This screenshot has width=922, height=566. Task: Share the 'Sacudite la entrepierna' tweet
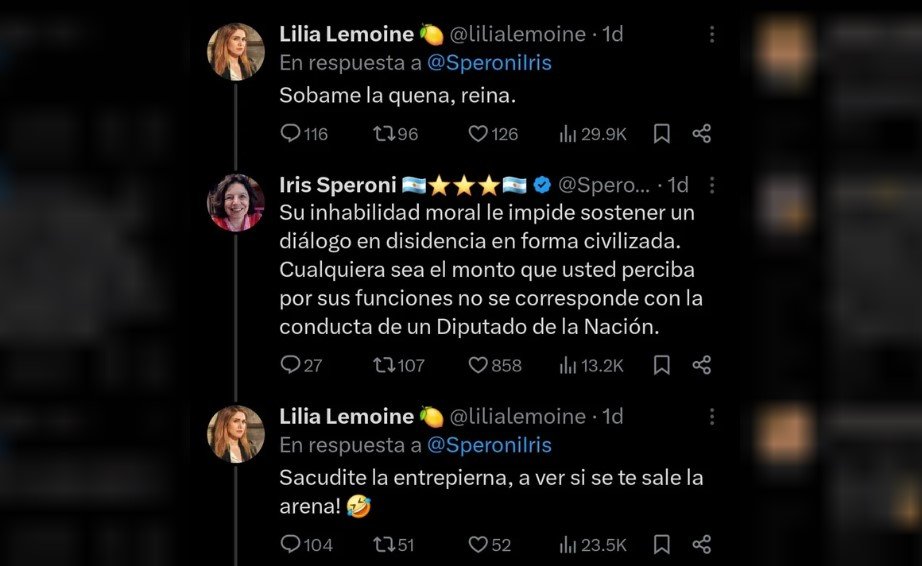[702, 544]
